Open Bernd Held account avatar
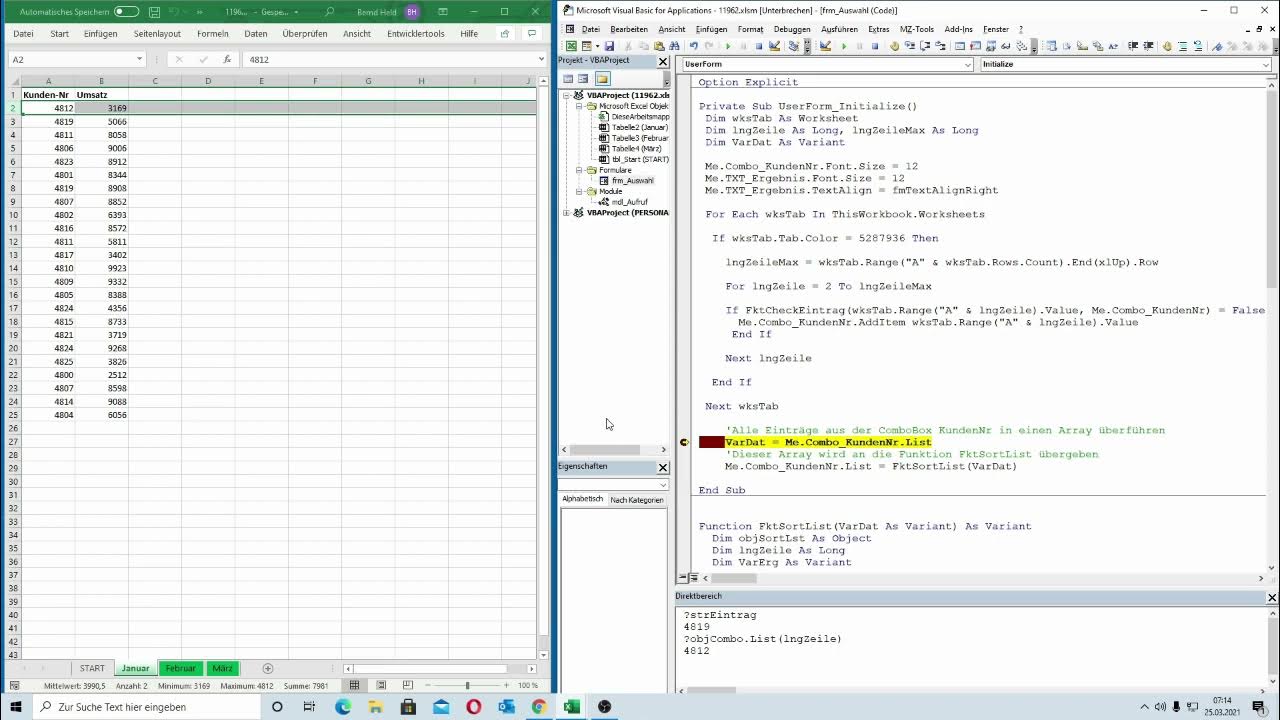 (x=412, y=12)
